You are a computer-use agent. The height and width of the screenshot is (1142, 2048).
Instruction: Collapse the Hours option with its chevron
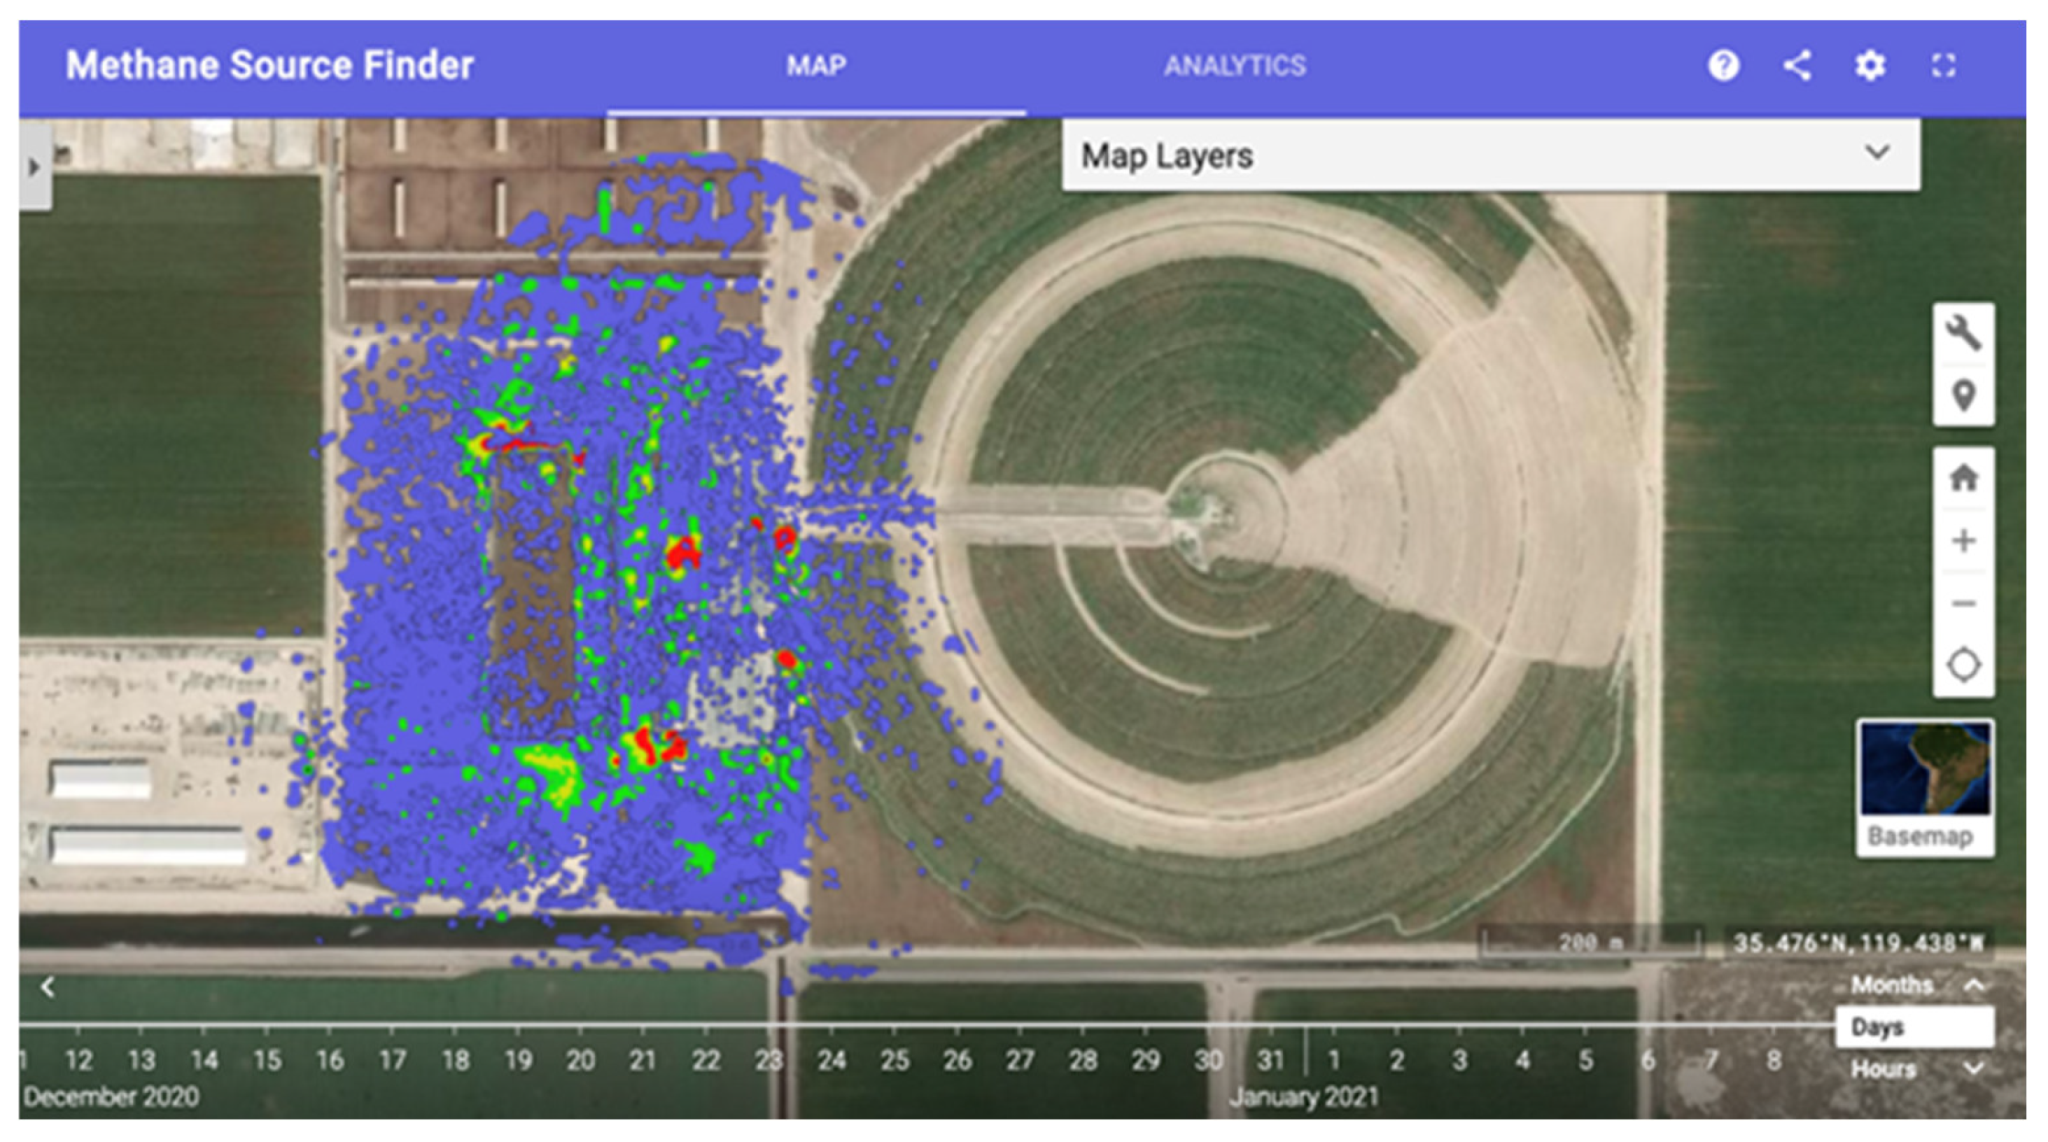[1975, 1068]
